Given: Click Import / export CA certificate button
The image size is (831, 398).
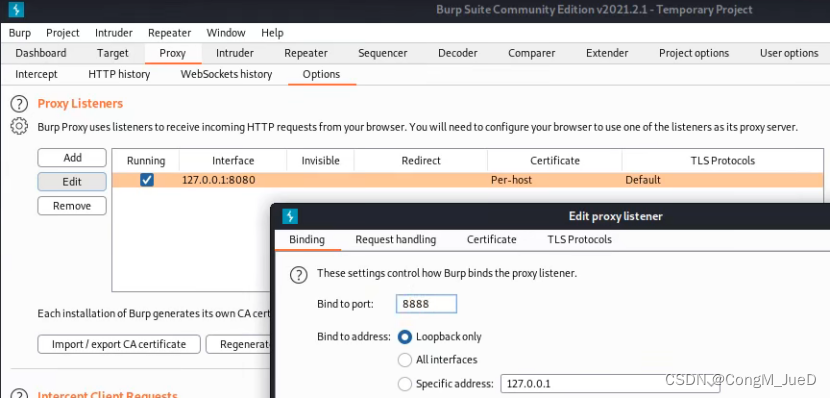Looking at the screenshot, I should [119, 344].
